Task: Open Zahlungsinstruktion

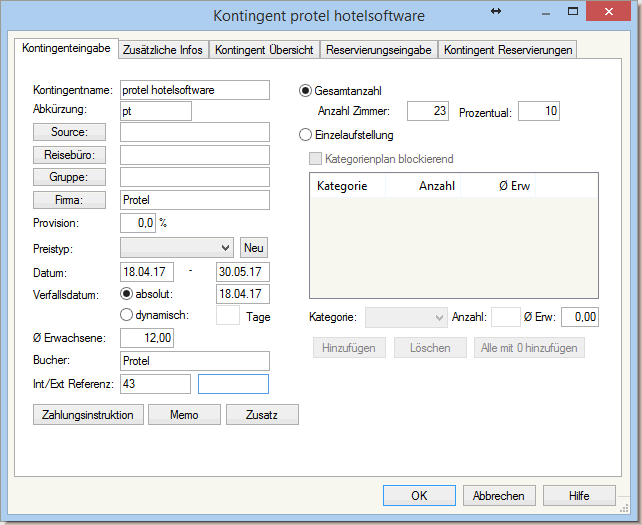Action: click(x=88, y=415)
